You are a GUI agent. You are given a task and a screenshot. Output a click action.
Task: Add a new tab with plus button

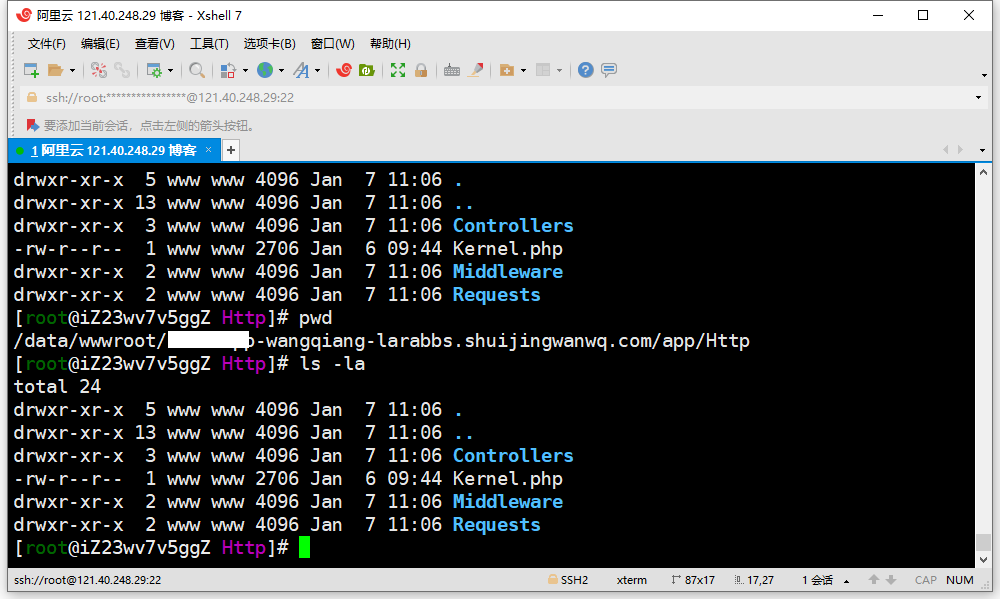click(x=231, y=150)
